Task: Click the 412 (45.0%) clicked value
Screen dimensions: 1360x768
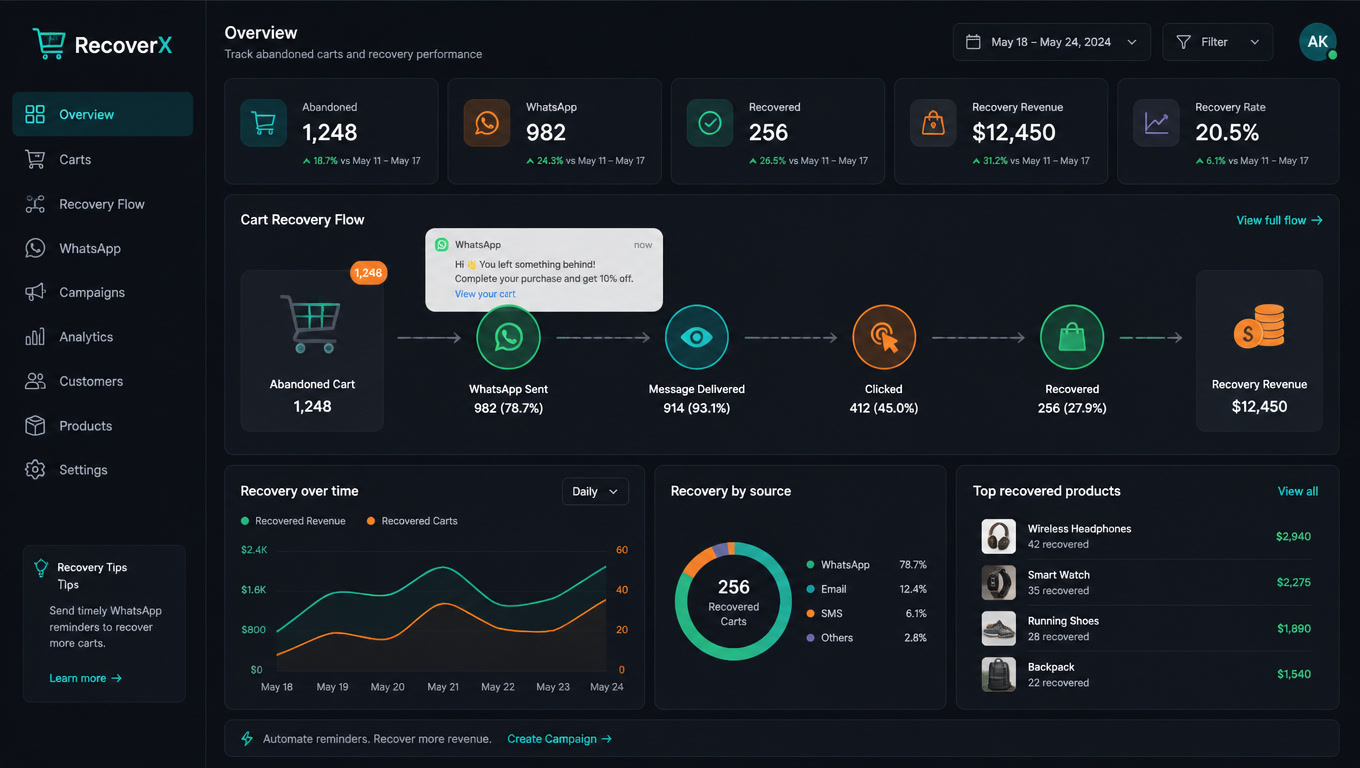Action: pos(884,408)
